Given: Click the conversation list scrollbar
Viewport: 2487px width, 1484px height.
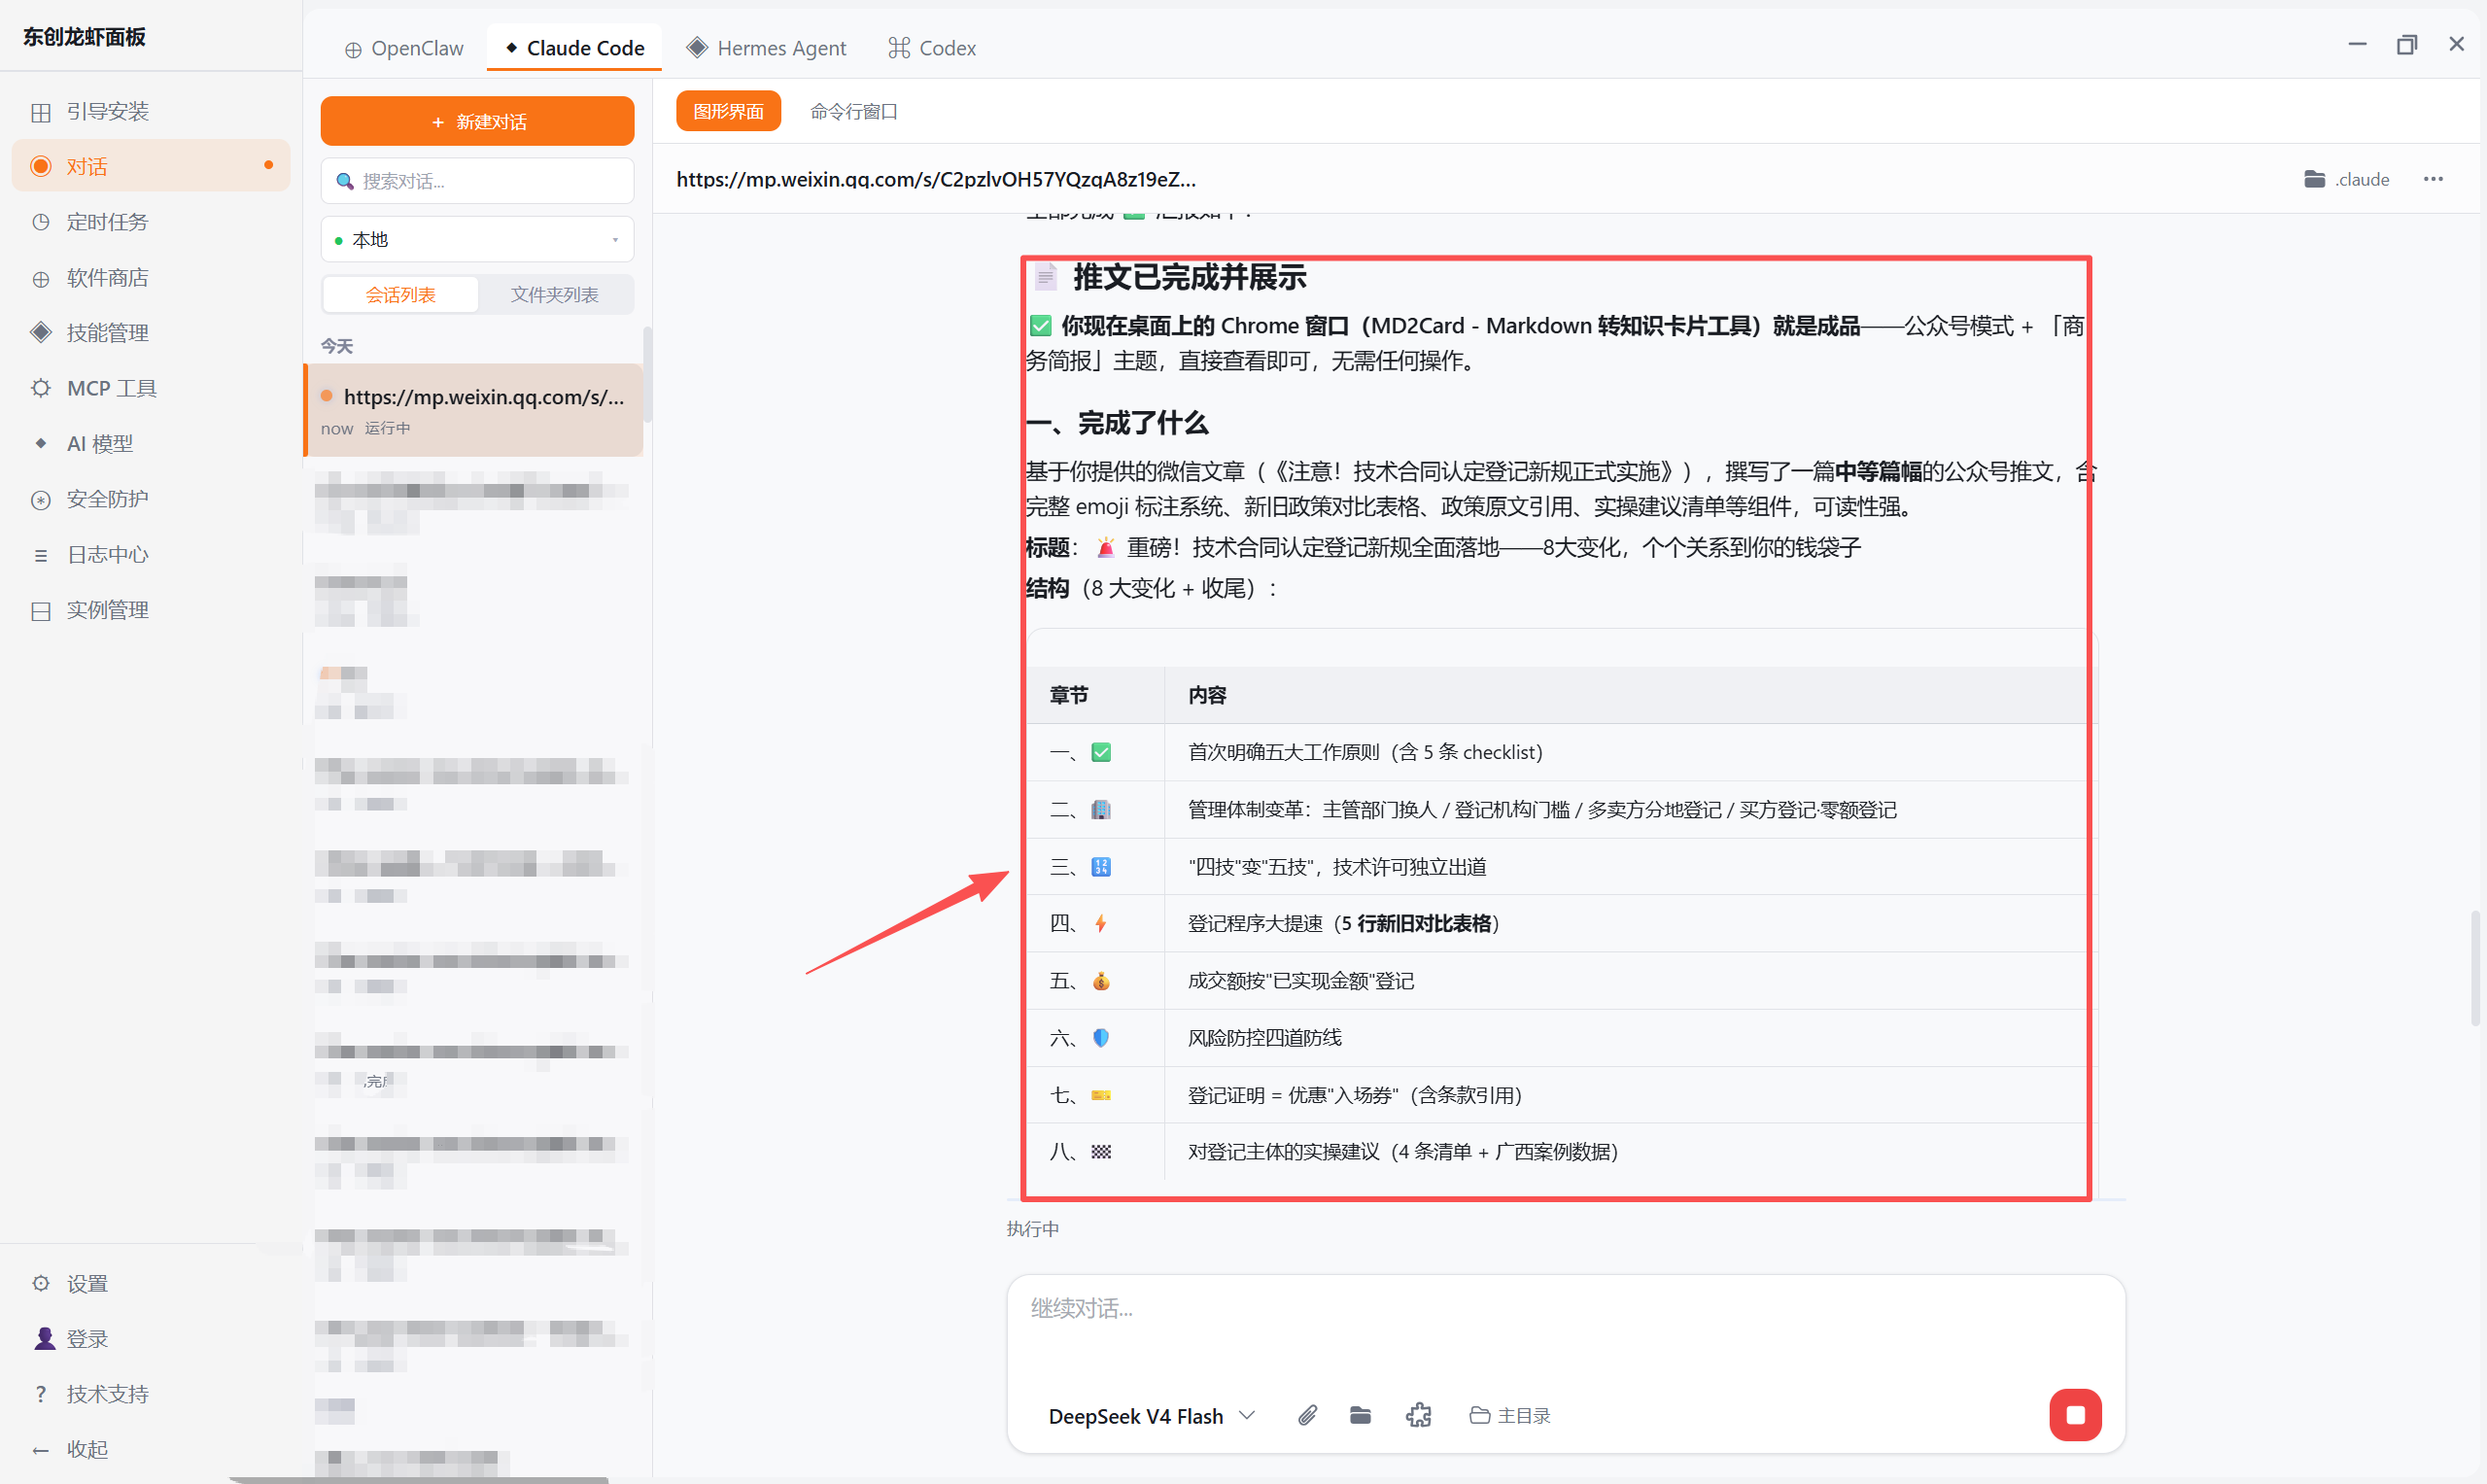Looking at the screenshot, I should [x=647, y=375].
